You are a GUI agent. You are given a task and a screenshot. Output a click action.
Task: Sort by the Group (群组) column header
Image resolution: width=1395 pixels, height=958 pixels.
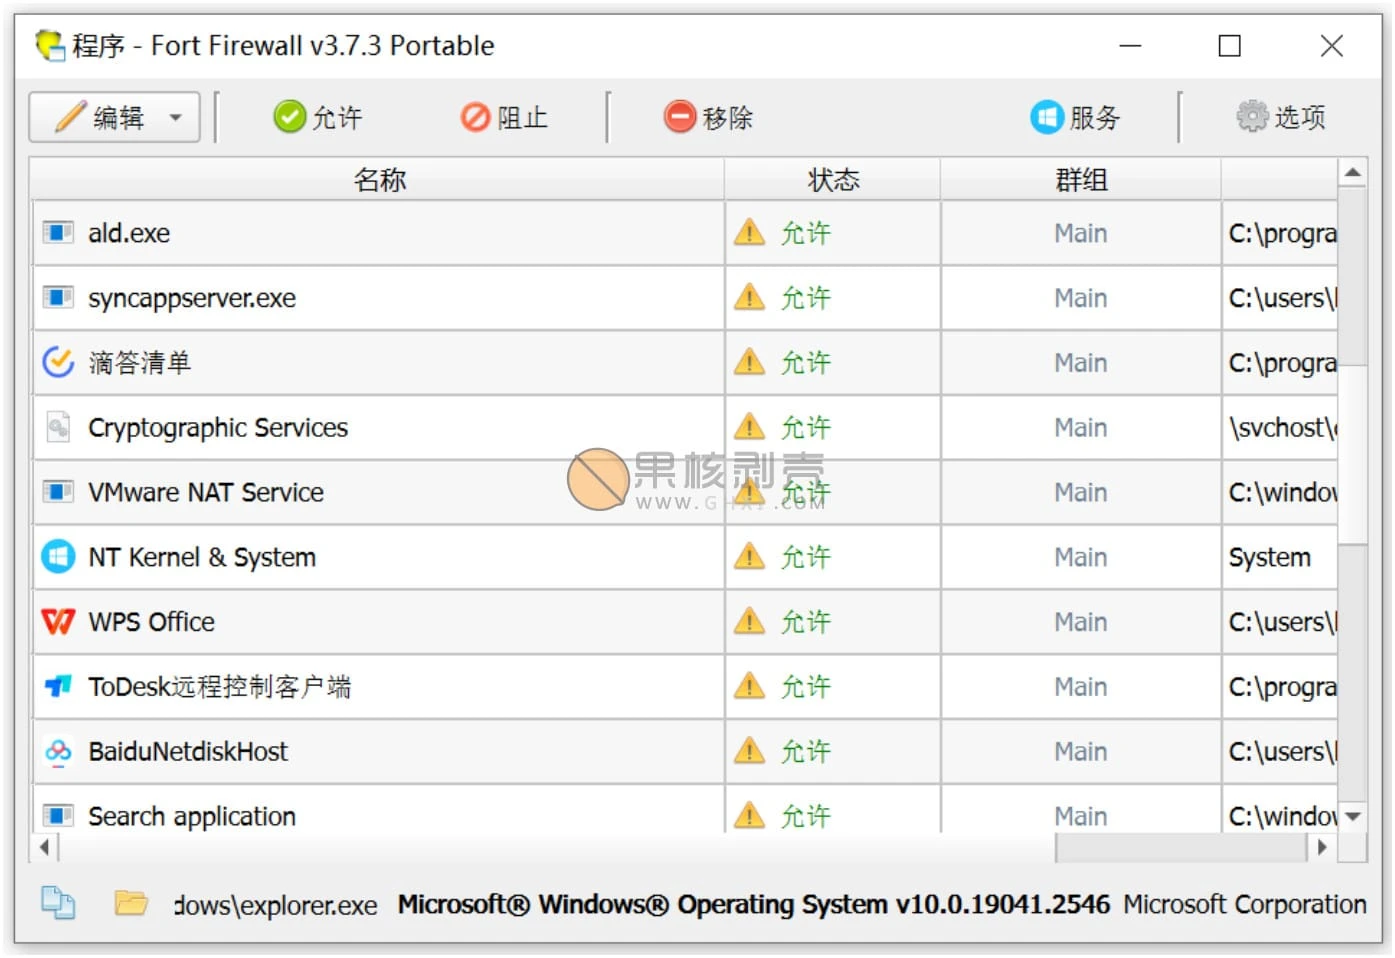click(1081, 180)
